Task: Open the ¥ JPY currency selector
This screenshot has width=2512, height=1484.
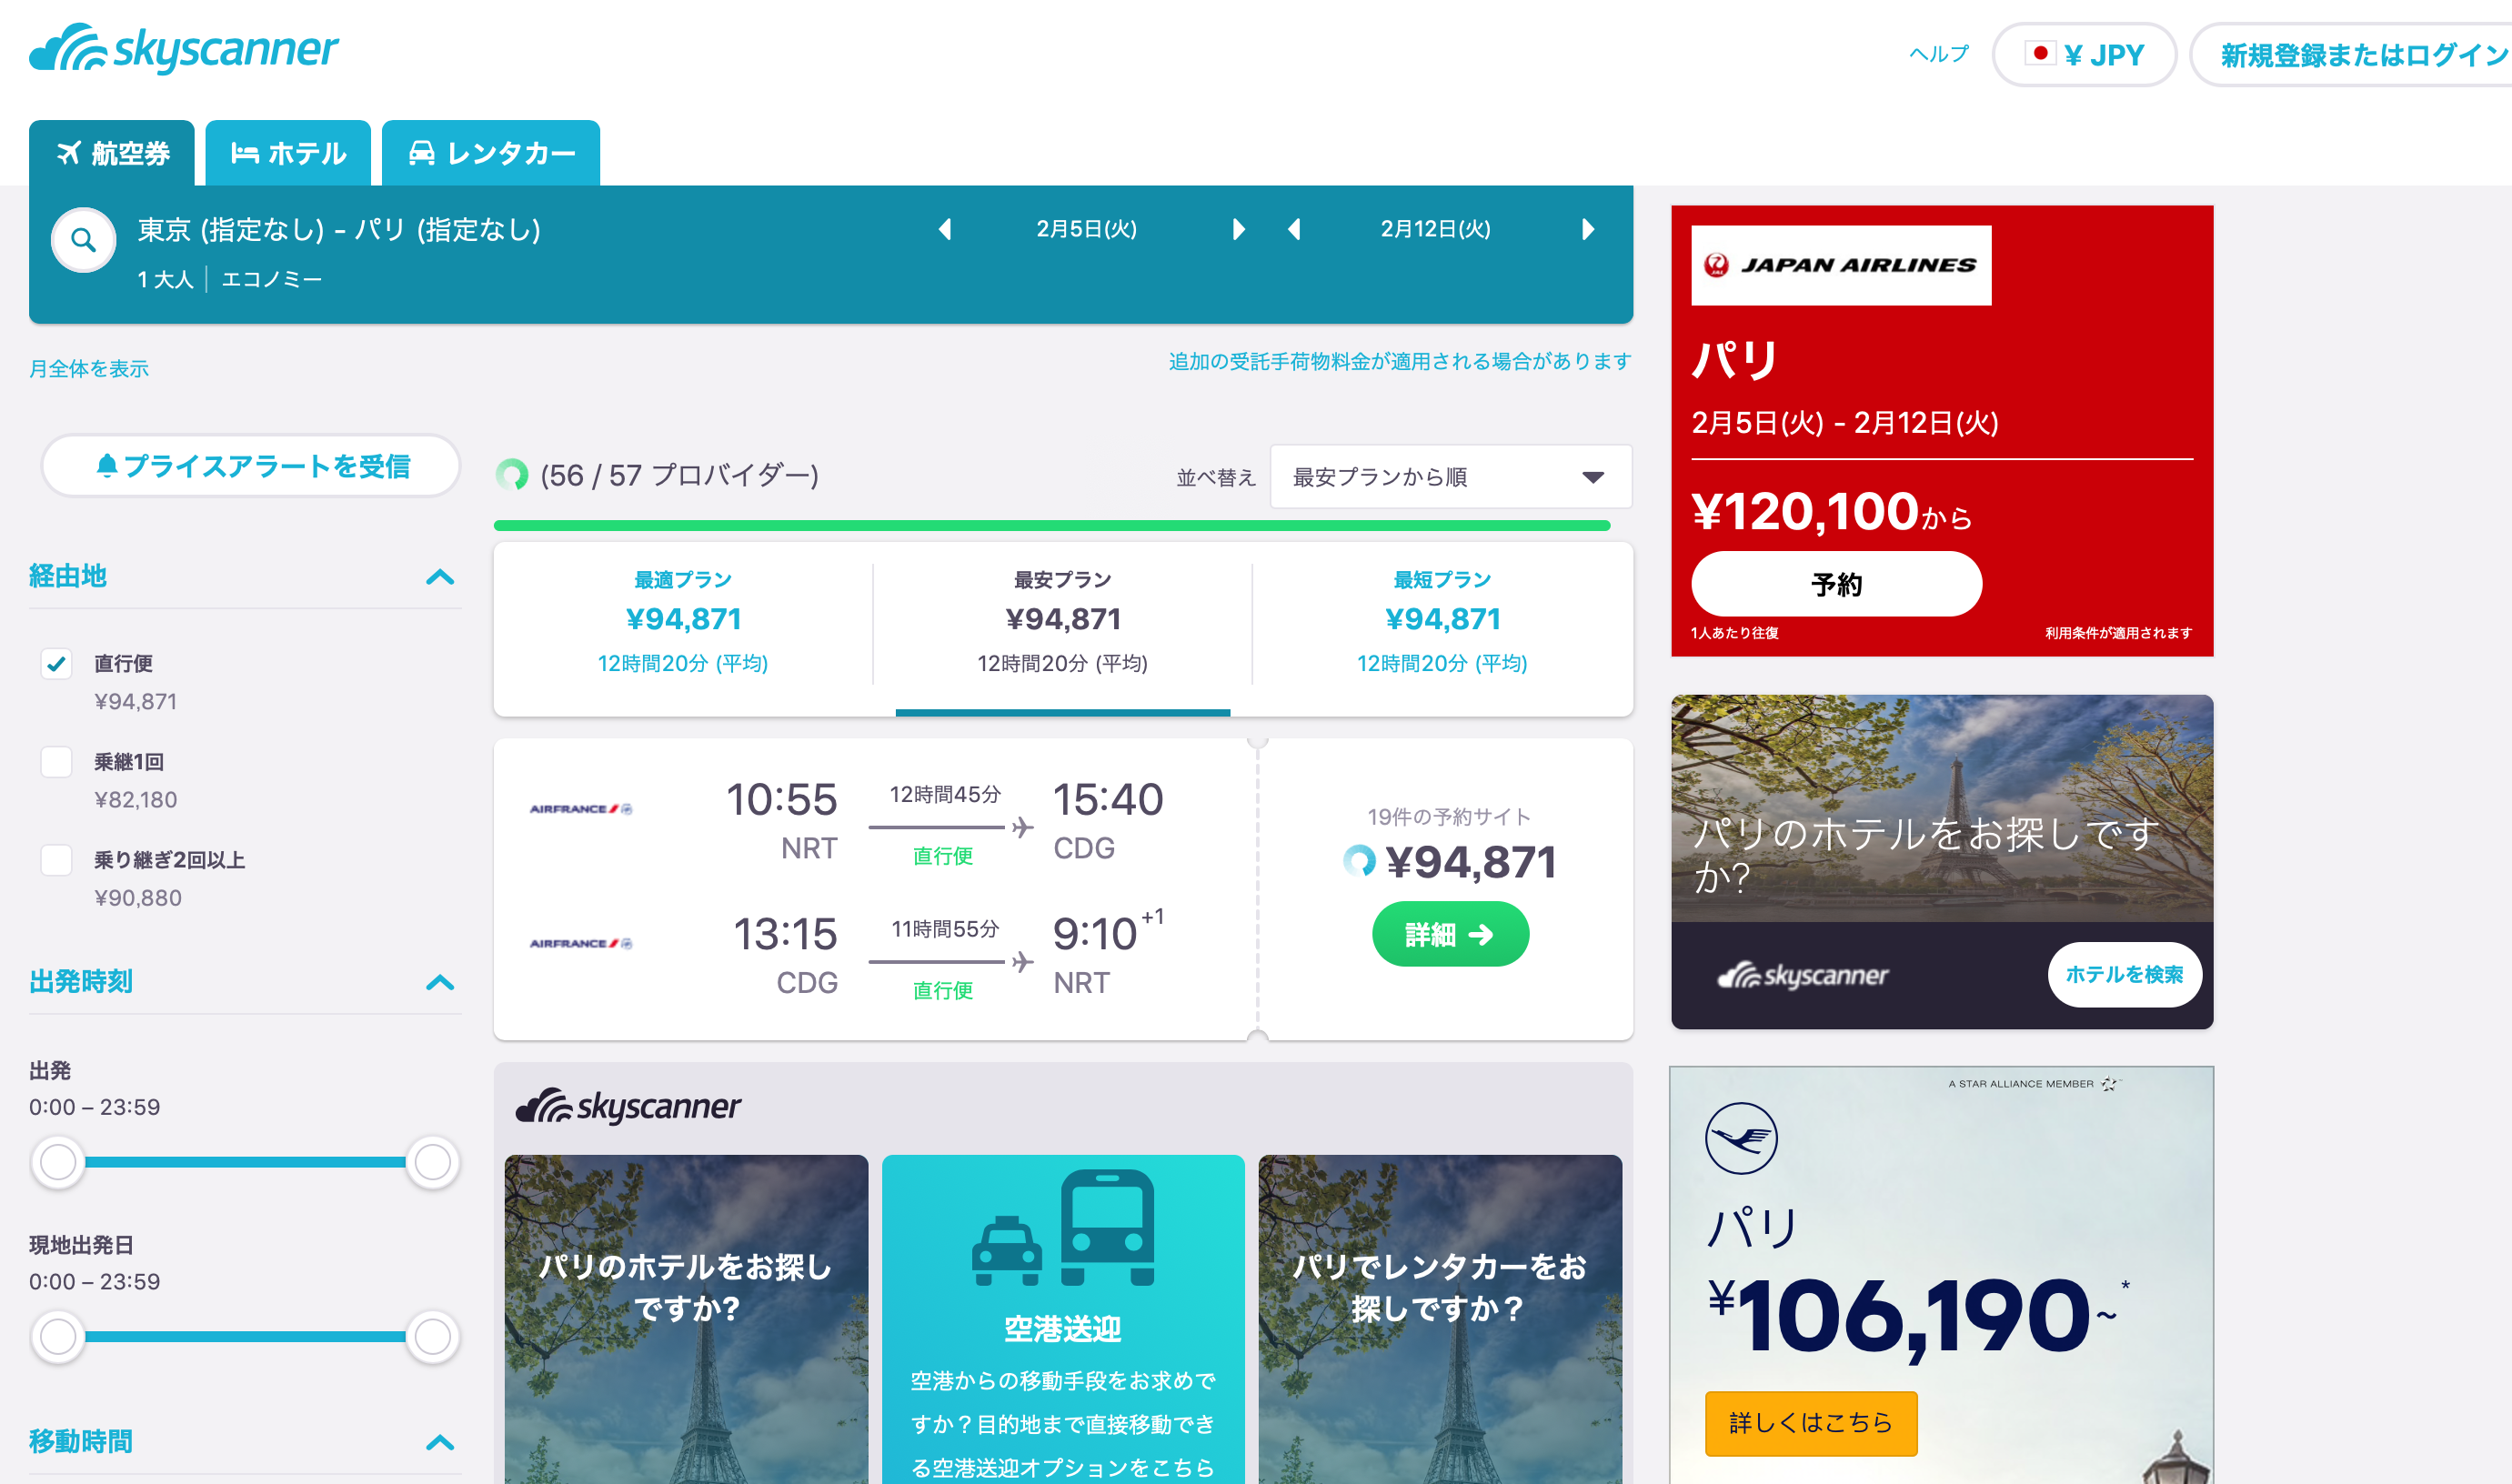Action: 2084,54
